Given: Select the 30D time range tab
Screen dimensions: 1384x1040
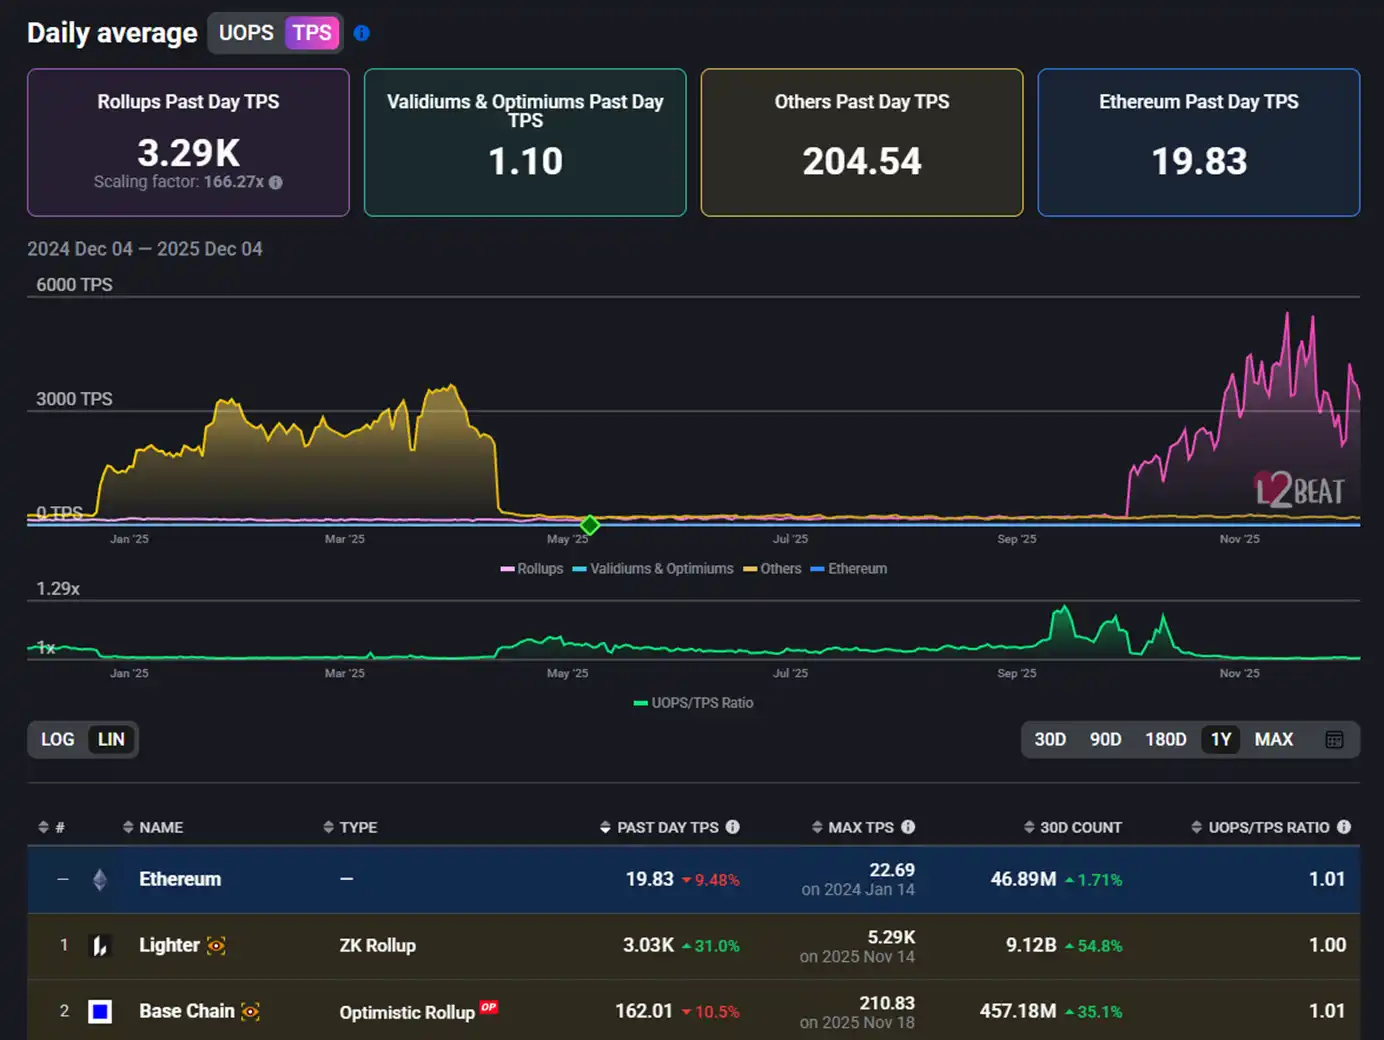Looking at the screenshot, I should point(1050,740).
